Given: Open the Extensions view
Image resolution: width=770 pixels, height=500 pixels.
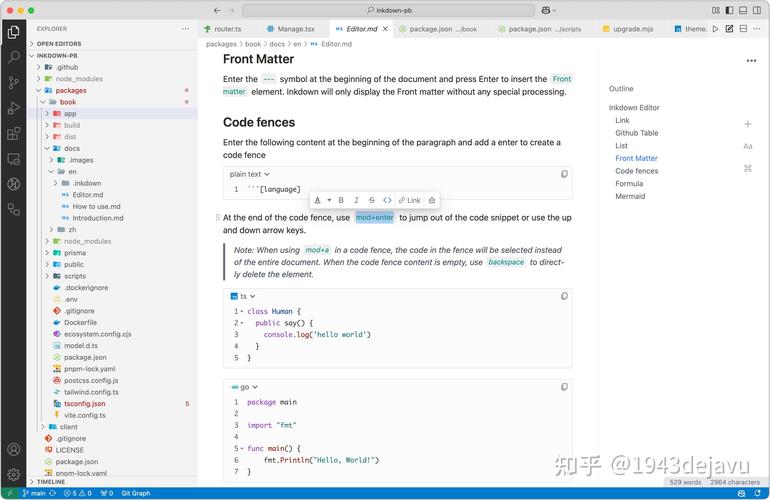Looking at the screenshot, I should point(14,134).
